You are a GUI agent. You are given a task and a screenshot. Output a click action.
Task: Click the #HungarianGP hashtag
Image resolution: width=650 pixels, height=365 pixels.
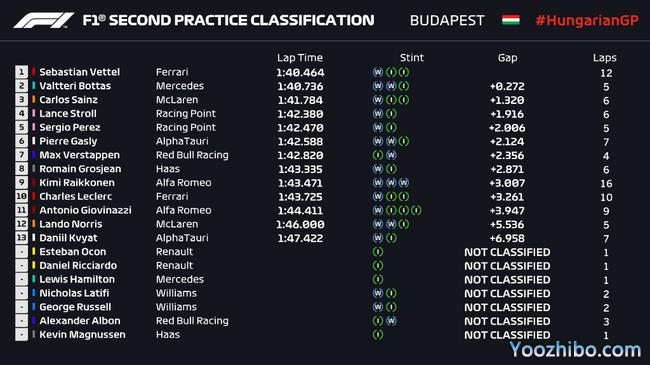pyautogui.click(x=587, y=20)
